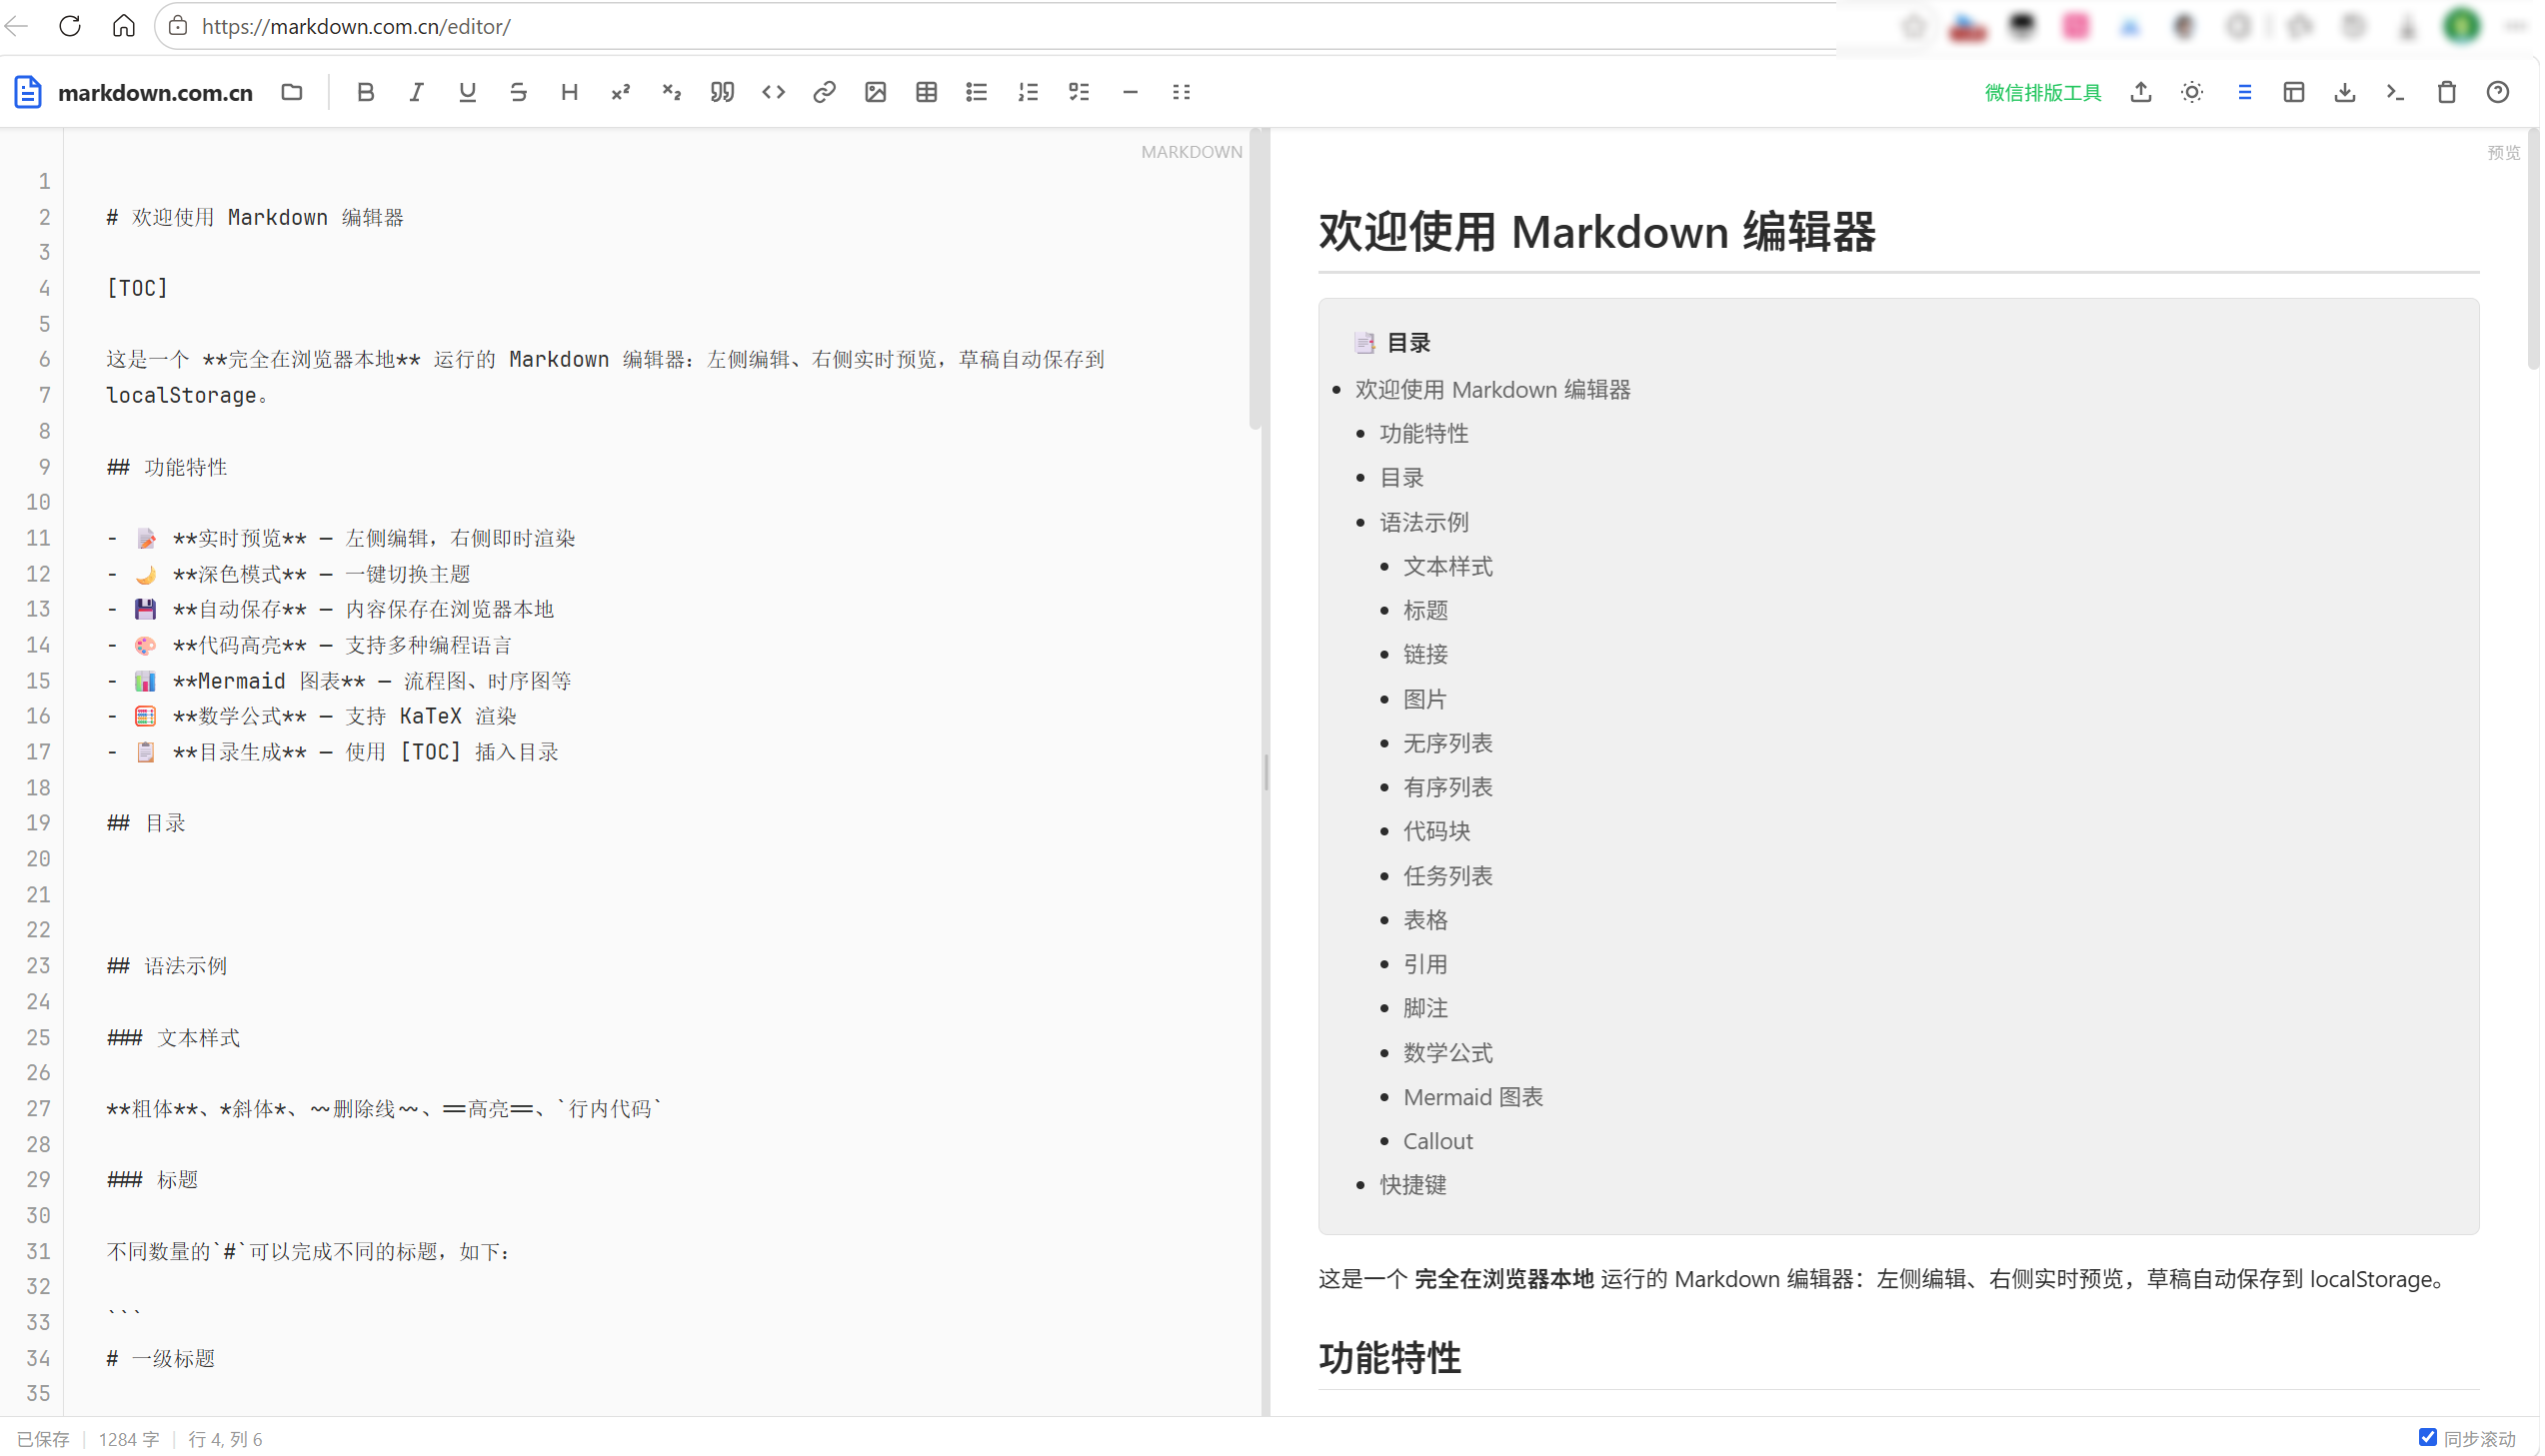2545x1456 pixels.
Task: Insert an ordered numbered list
Action: click(1029, 92)
